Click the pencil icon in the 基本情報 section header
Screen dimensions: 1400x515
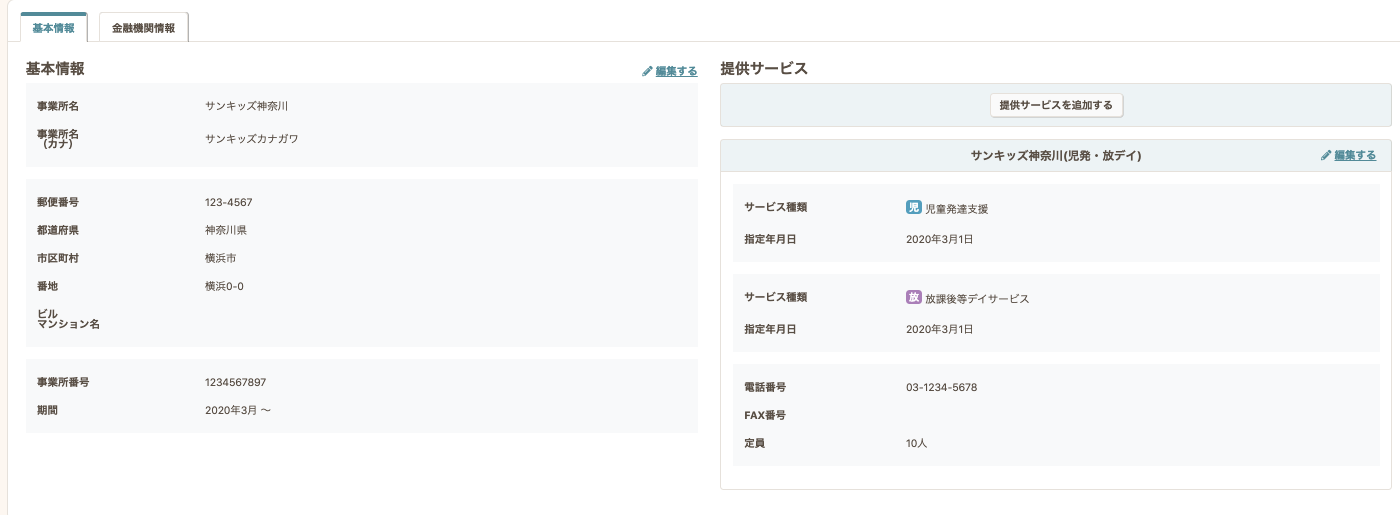647,72
